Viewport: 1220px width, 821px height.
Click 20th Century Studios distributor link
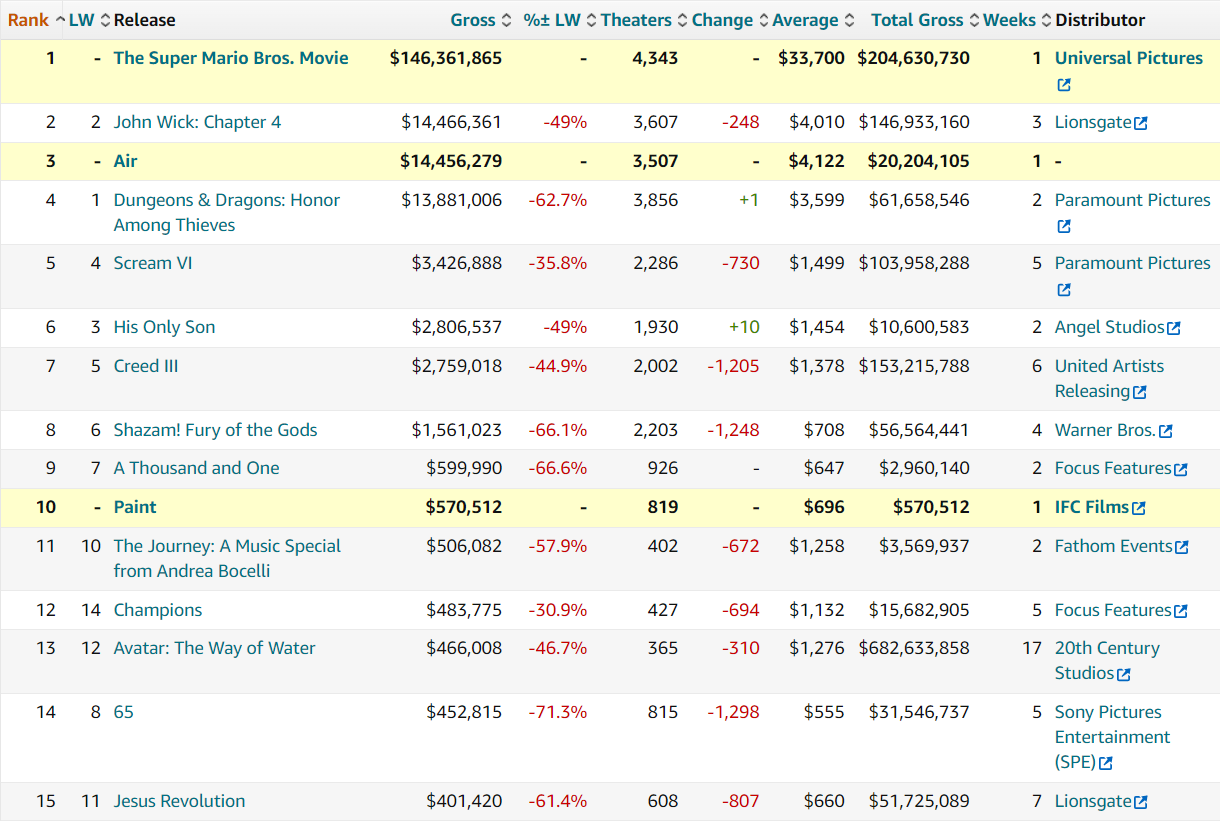(x=1107, y=660)
